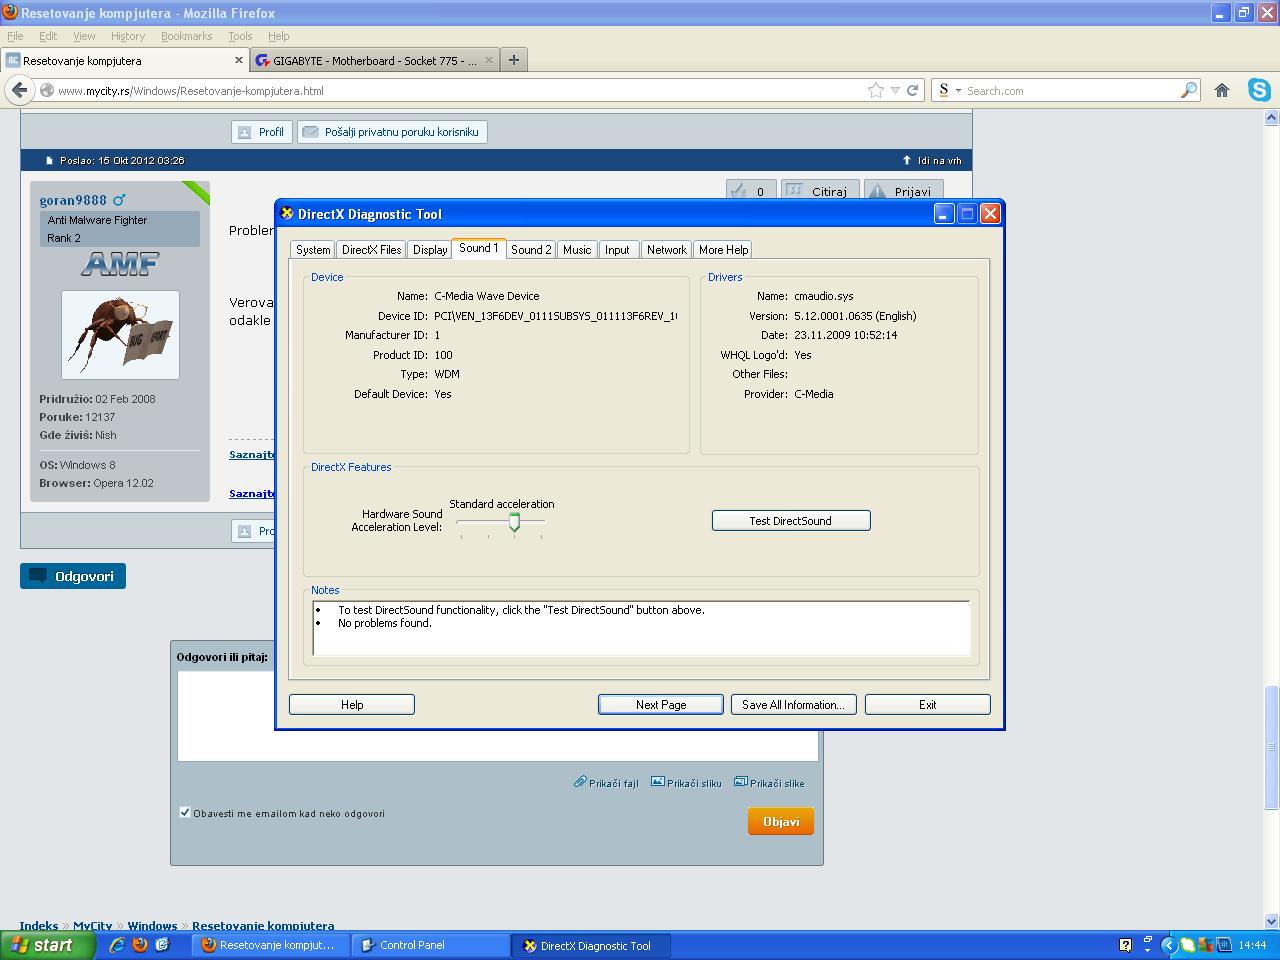Screen dimensions: 1280x960
Task: Open the Firefox home page
Action: pyautogui.click(x=1221, y=90)
